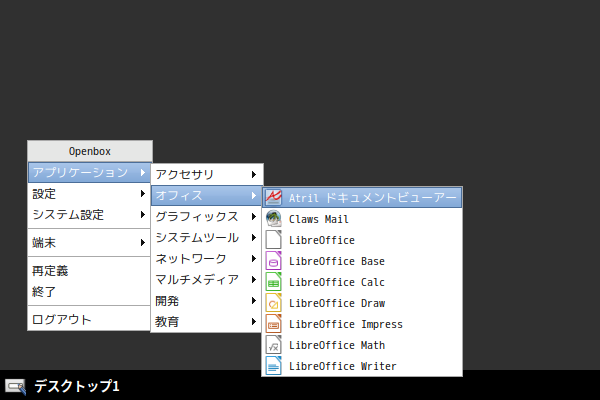Click the blue LibreOffice Writer icon
The image size is (600, 400).
click(274, 366)
